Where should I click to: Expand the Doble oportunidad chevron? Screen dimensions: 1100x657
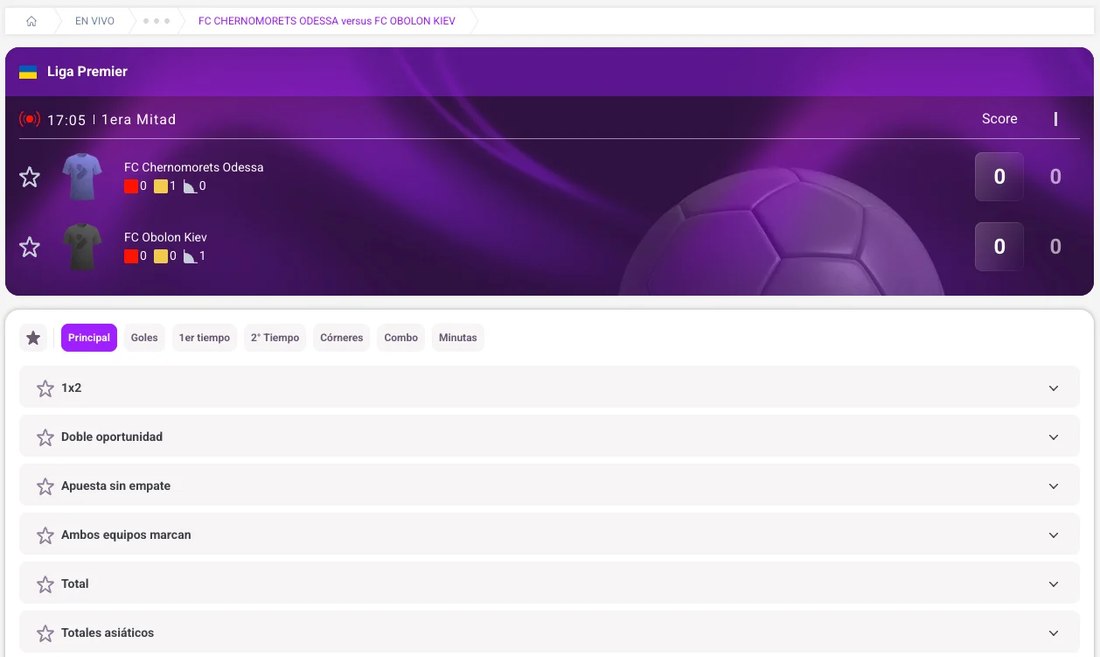coord(1054,438)
